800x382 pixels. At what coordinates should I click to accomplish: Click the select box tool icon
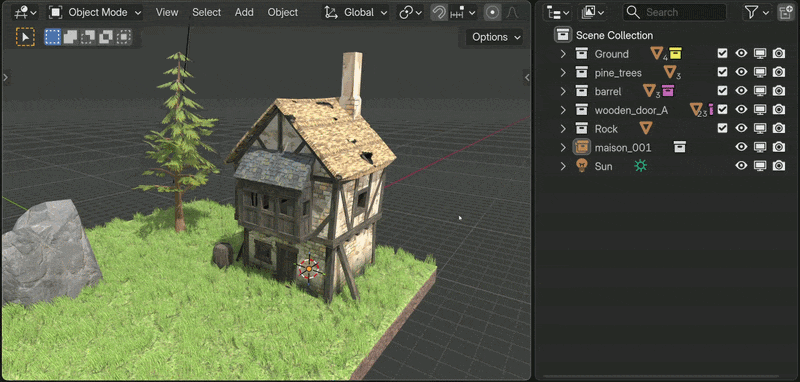coord(25,37)
